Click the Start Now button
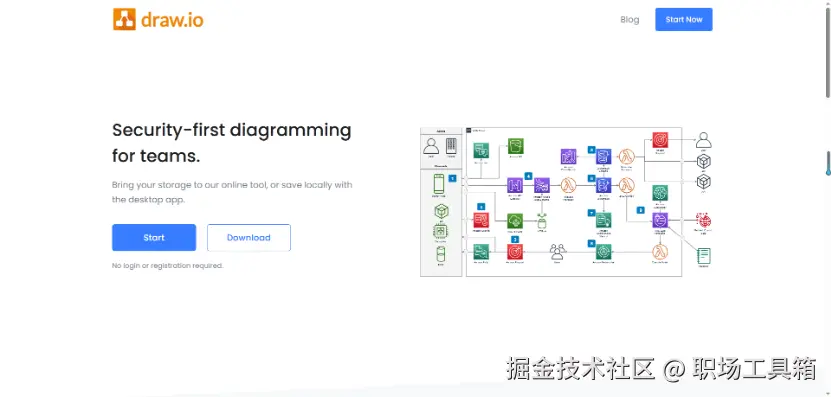 [684, 20]
